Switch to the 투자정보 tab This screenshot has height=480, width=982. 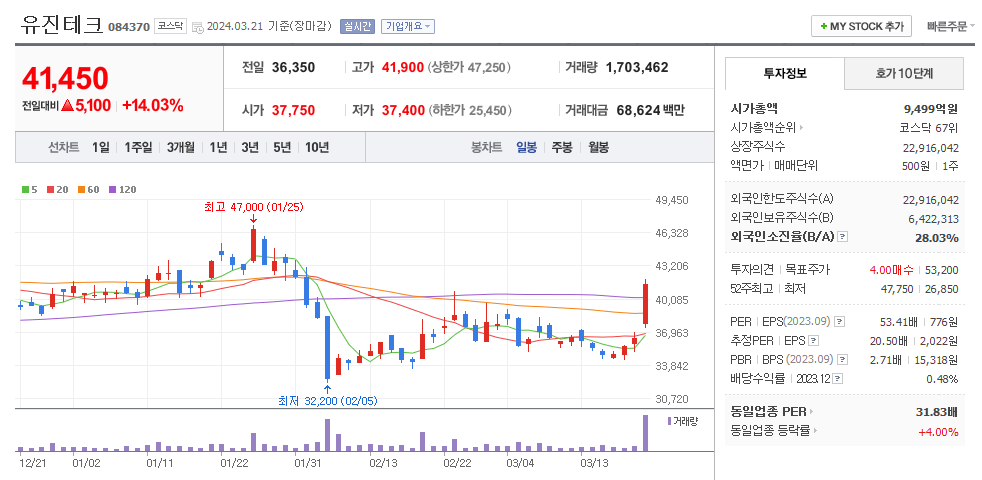coord(785,73)
